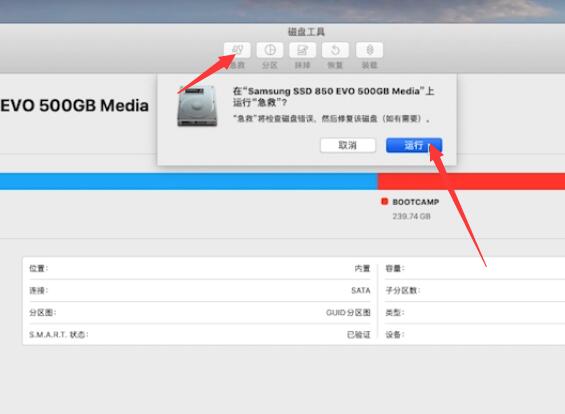This screenshot has width=565, height=414.
Task: Click the hard disk icon in dialog
Action: (x=197, y=106)
